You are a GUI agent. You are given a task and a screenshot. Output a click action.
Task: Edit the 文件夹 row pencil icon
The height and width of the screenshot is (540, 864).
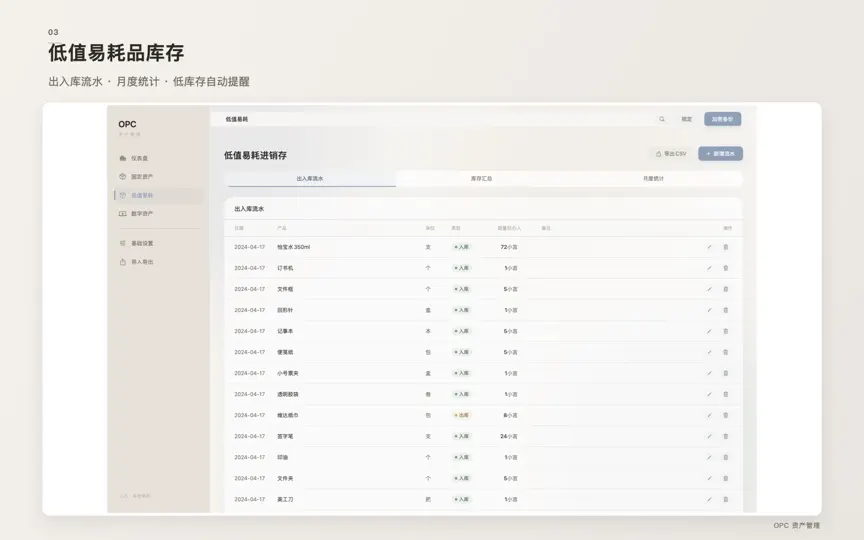pos(709,478)
